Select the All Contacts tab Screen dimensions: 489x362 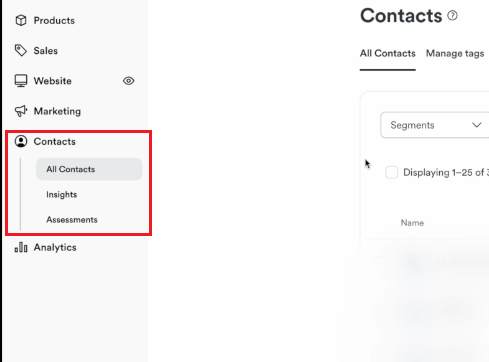click(x=388, y=53)
